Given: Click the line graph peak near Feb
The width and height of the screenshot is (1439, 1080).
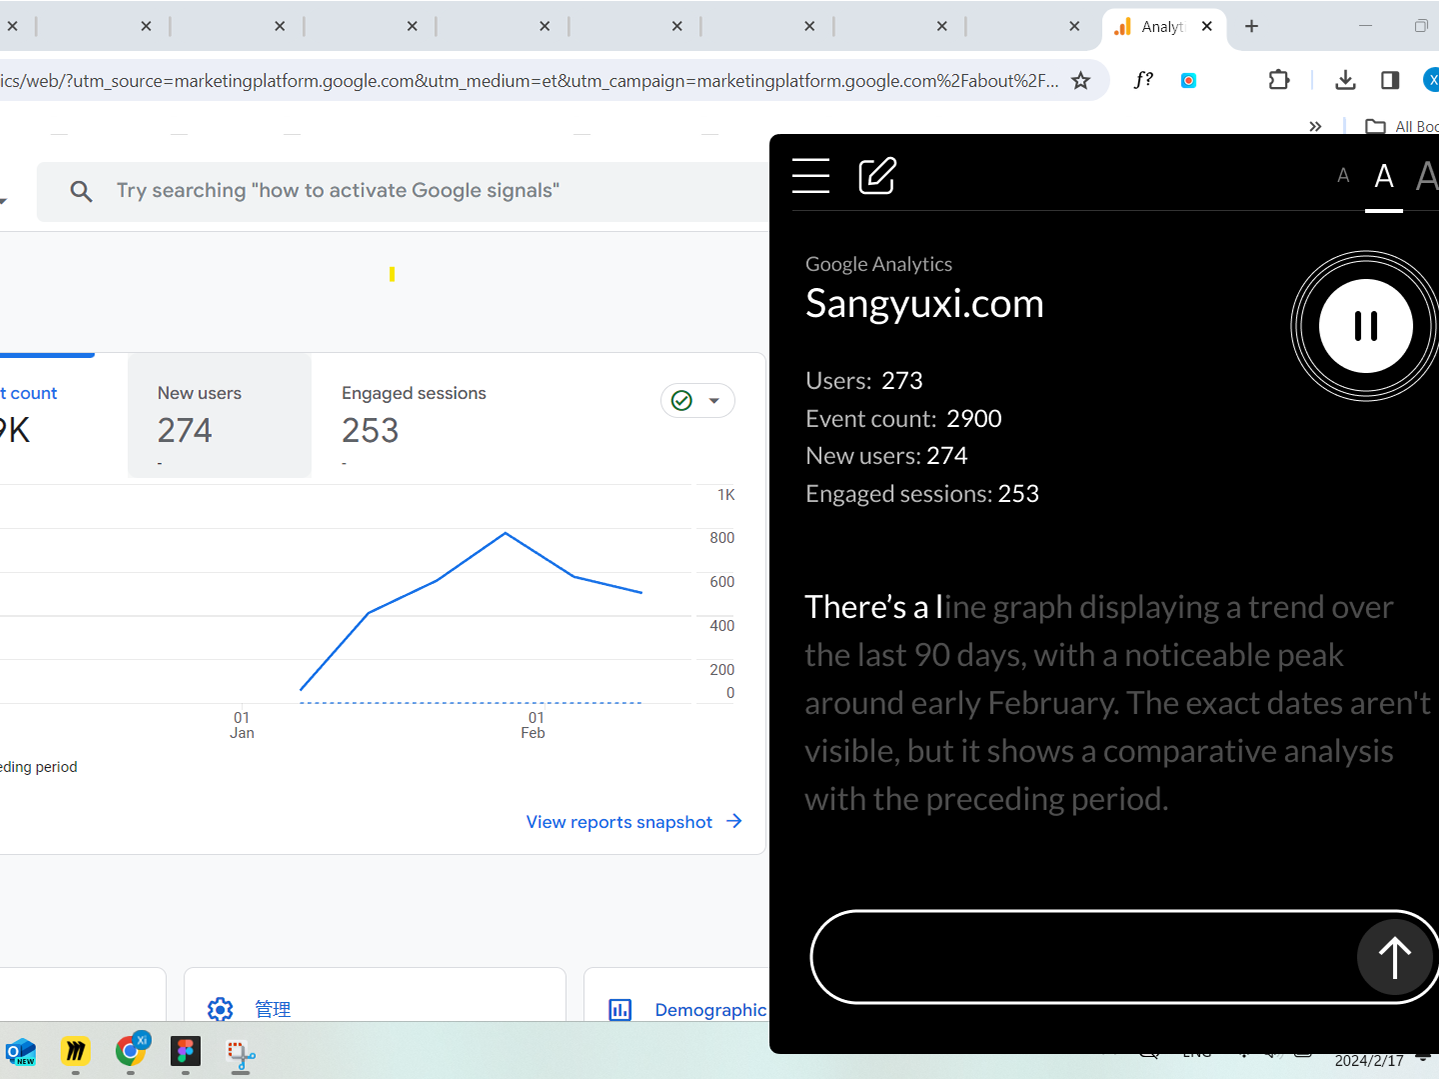Looking at the screenshot, I should 506,533.
